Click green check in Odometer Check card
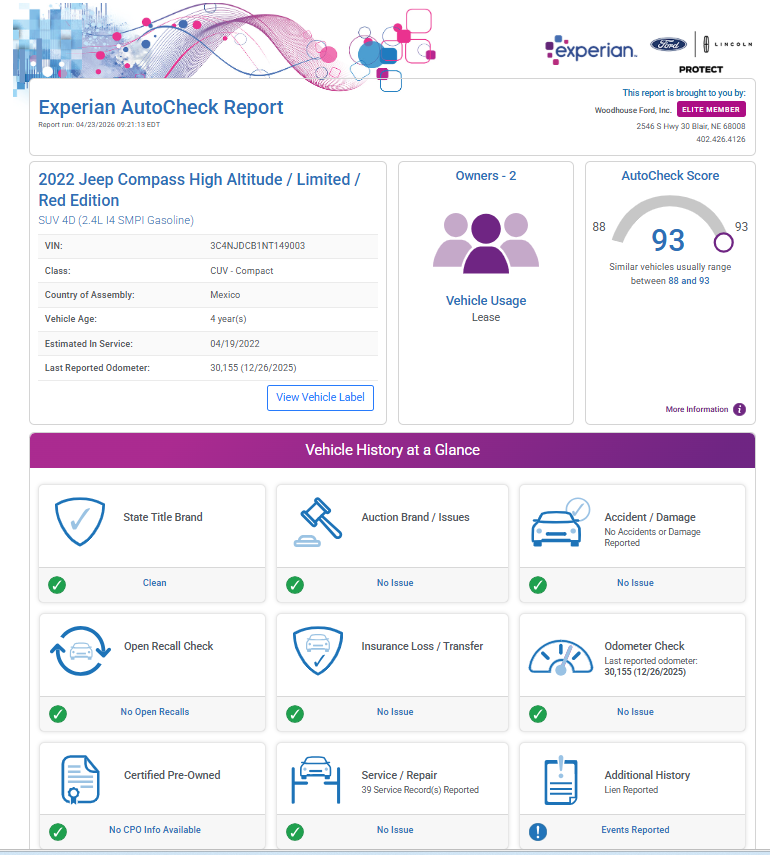Screen dimensions: 770x855 pyautogui.click(x=538, y=714)
